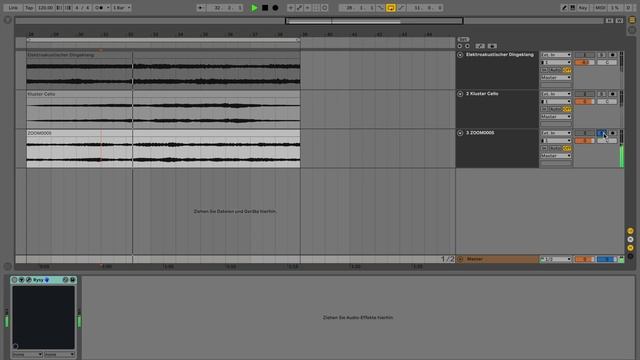640x360 pixels.
Task: Toggle In/Out section show button
Action: tap(630, 231)
